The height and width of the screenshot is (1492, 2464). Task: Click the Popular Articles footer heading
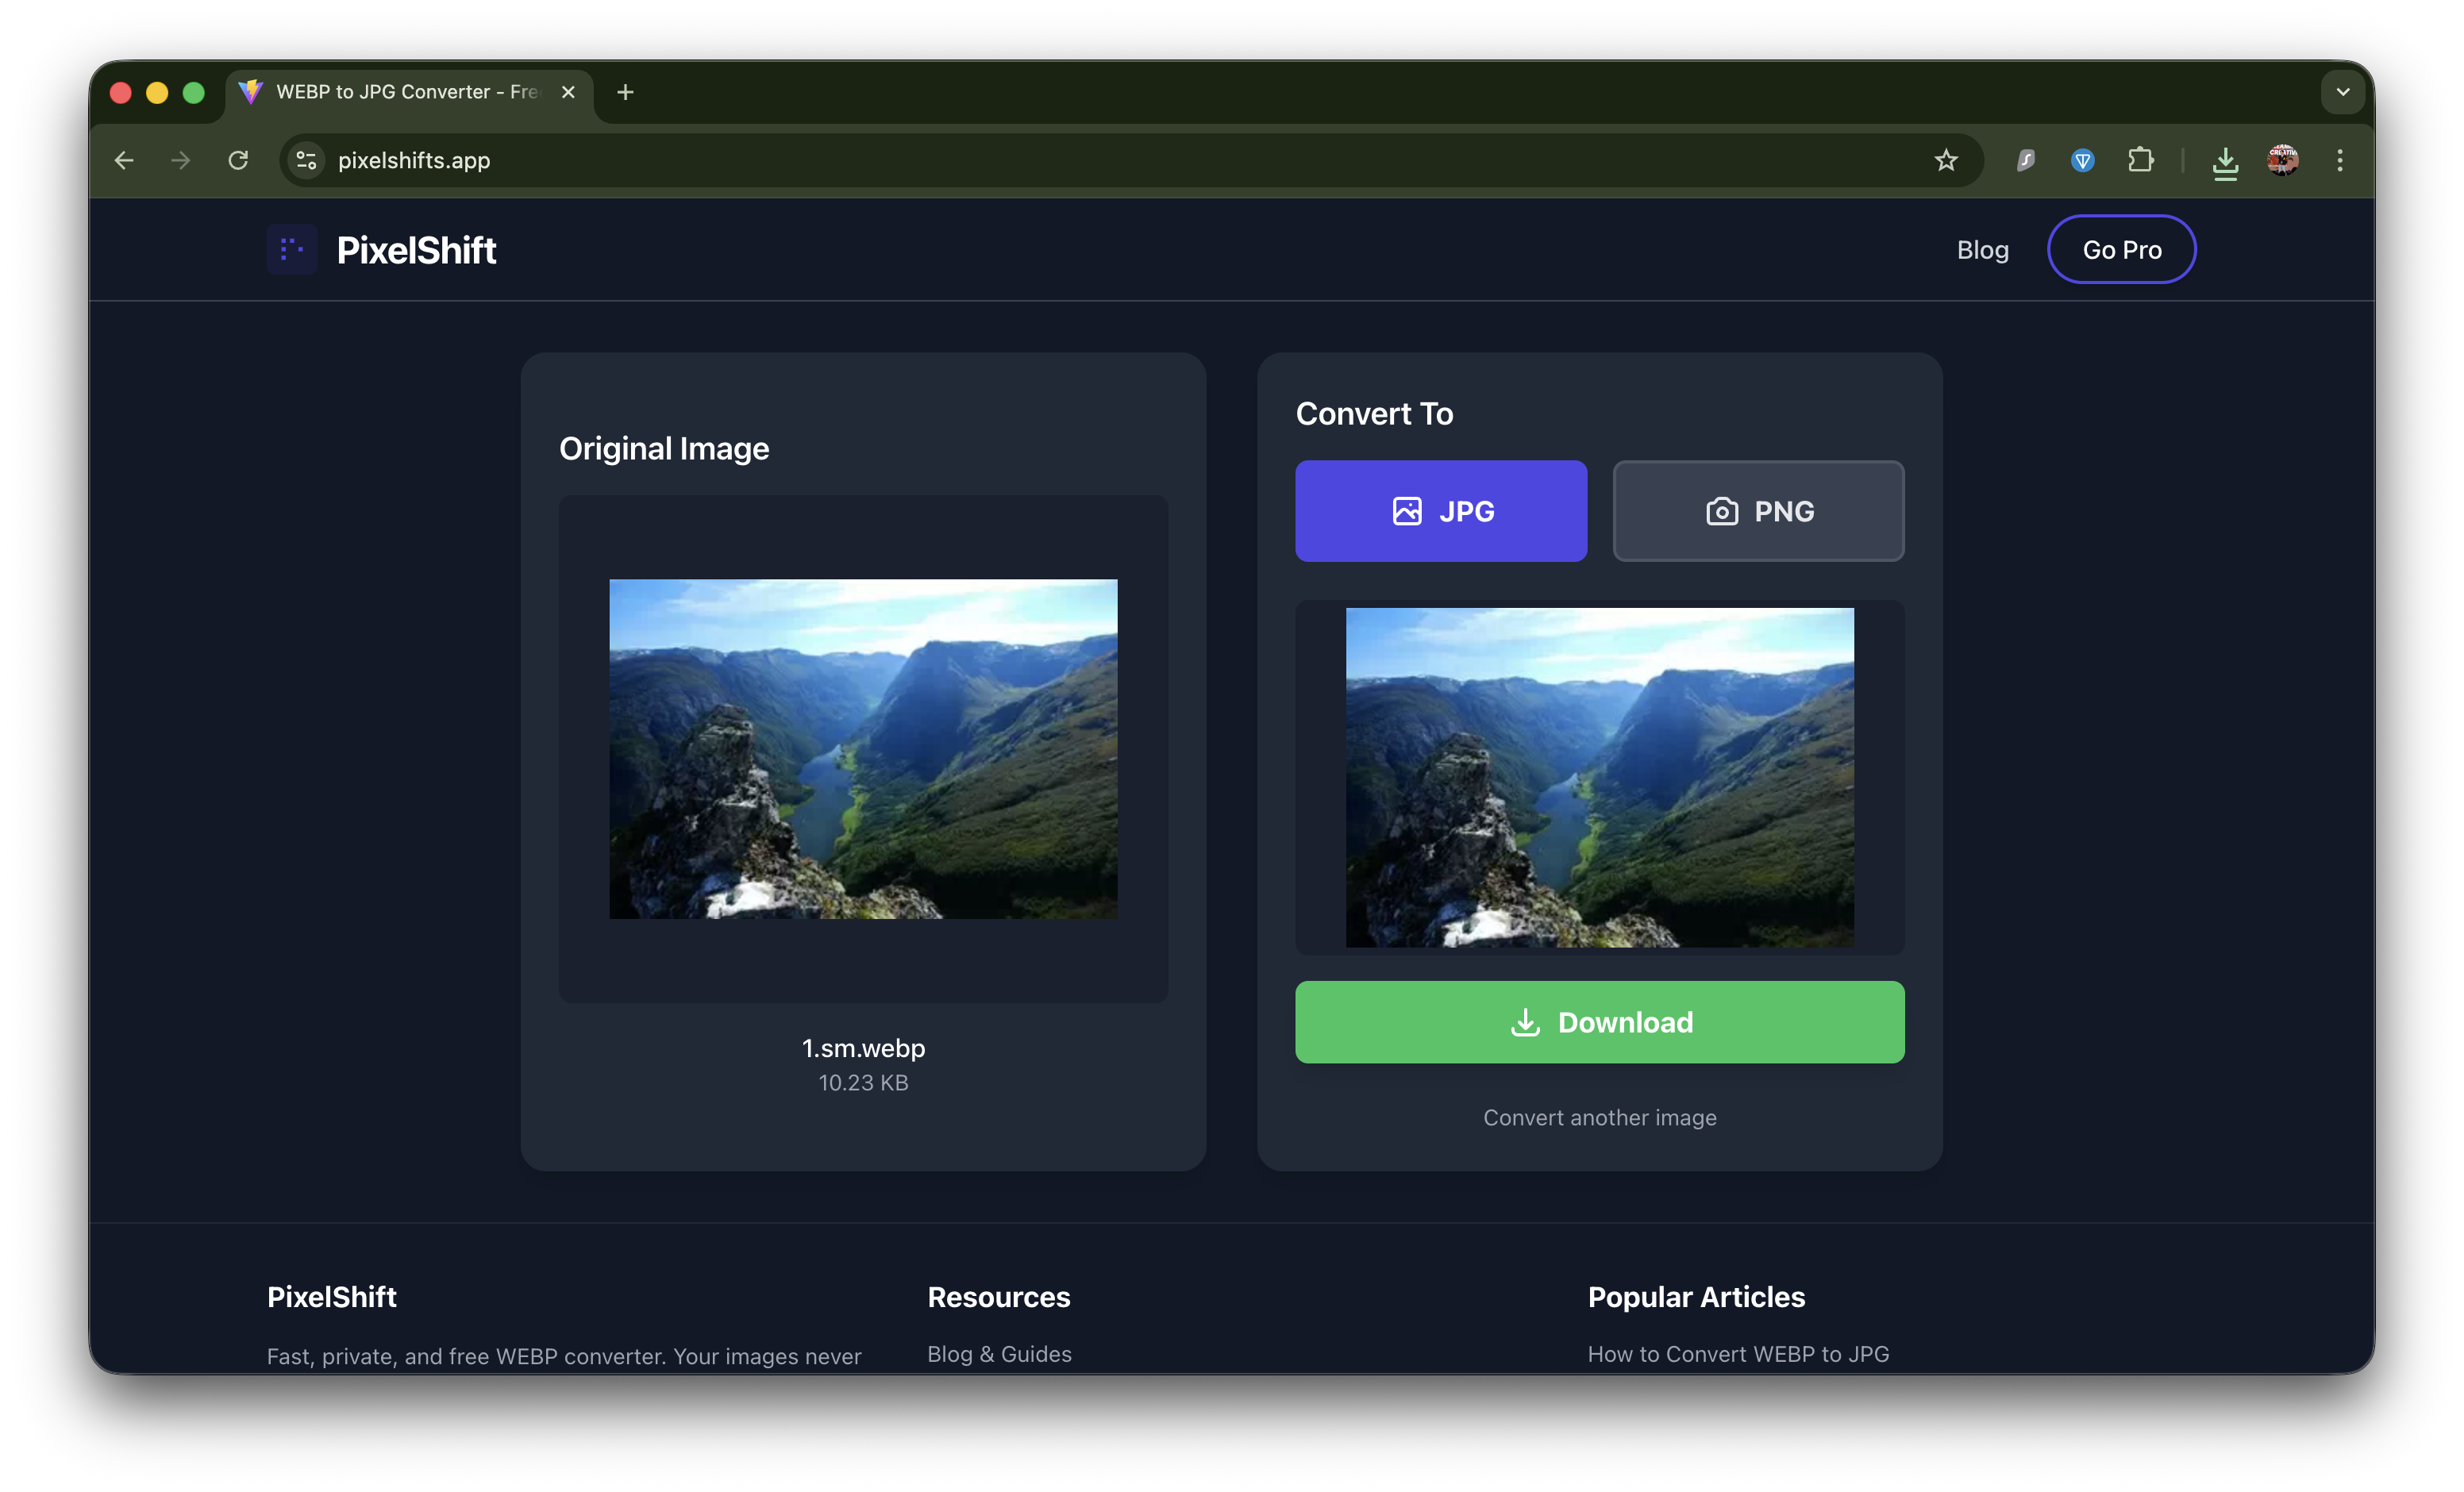coord(1696,1297)
